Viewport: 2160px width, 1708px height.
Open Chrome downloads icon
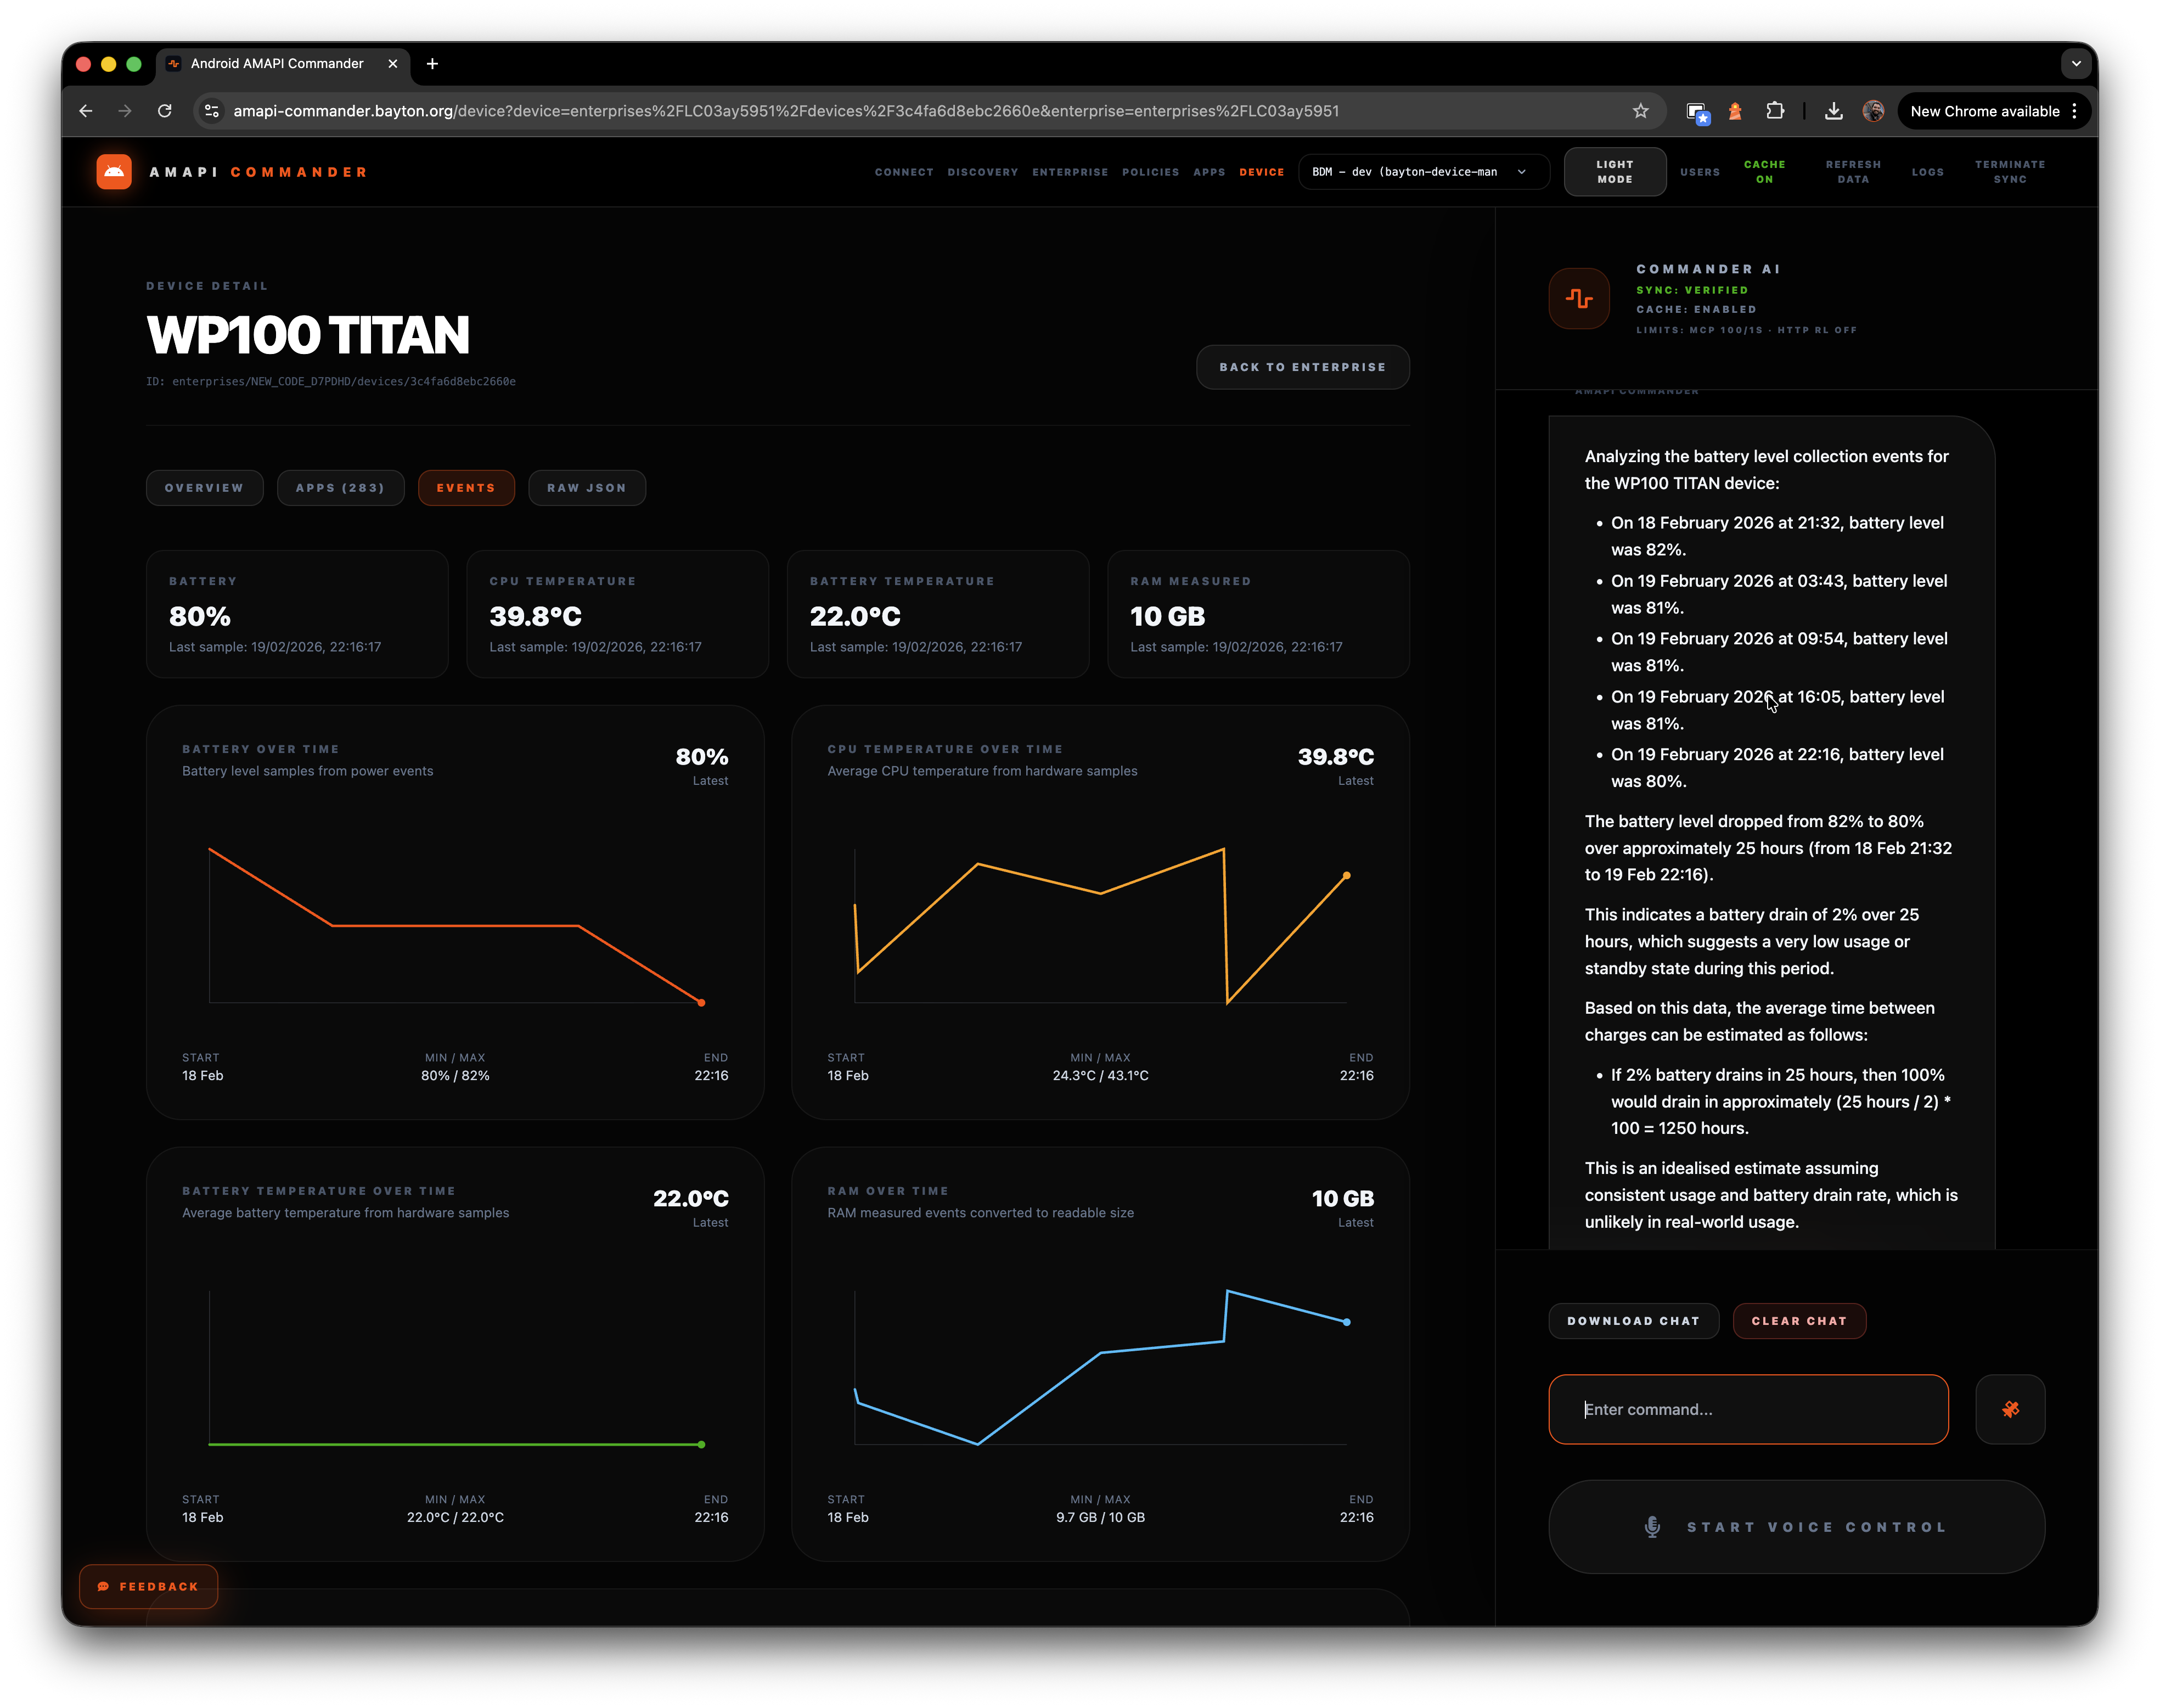coord(1833,111)
